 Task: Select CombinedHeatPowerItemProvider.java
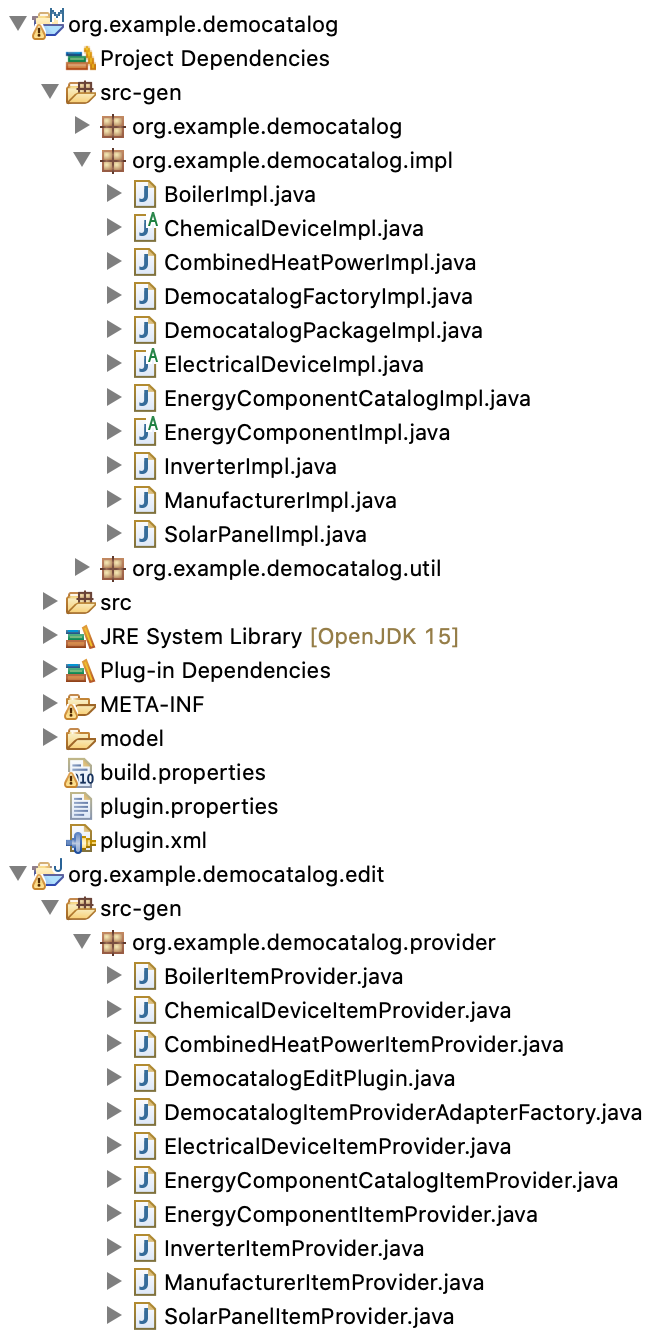(x=364, y=1044)
